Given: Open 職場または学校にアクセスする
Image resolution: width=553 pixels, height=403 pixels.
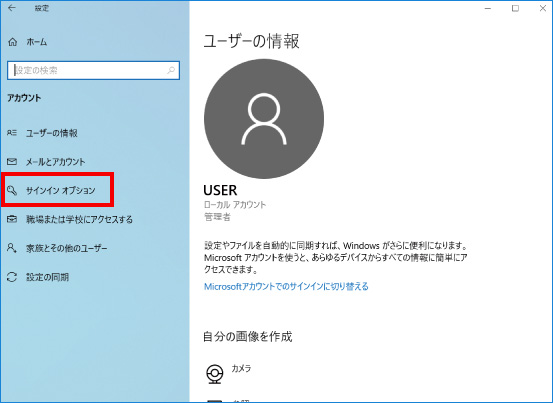Looking at the screenshot, I should (x=79, y=219).
